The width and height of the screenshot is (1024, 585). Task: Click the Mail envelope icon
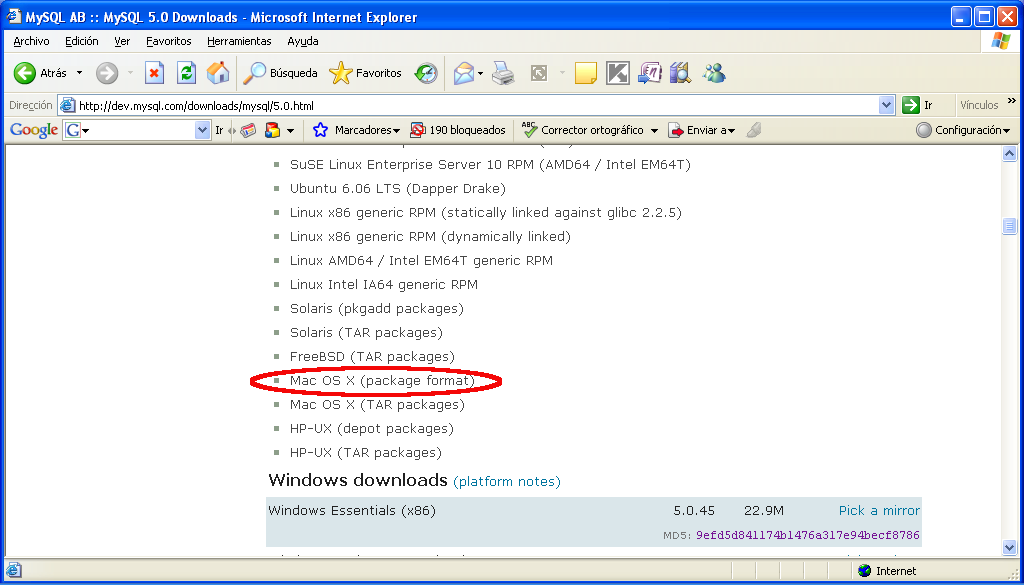tap(464, 73)
